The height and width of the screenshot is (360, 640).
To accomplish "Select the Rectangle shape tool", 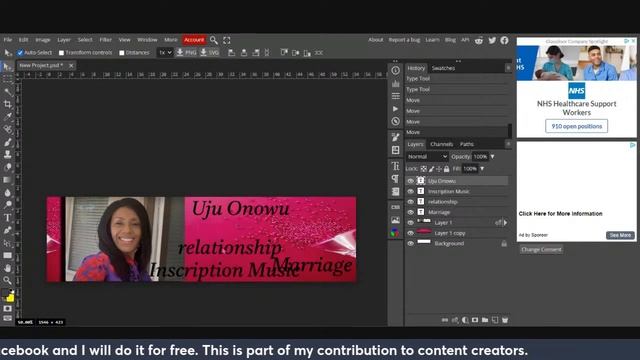I will [x=7, y=256].
